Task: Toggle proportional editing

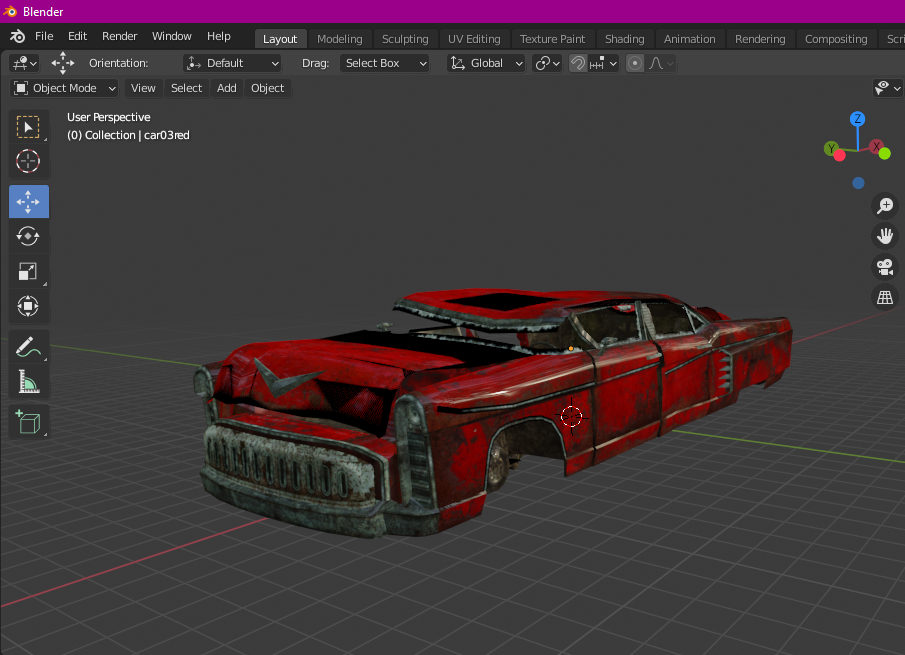Action: coord(634,63)
